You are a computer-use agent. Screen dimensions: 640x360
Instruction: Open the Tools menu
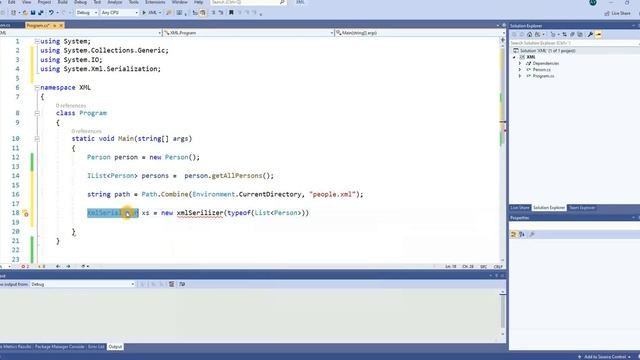click(x=133, y=2)
